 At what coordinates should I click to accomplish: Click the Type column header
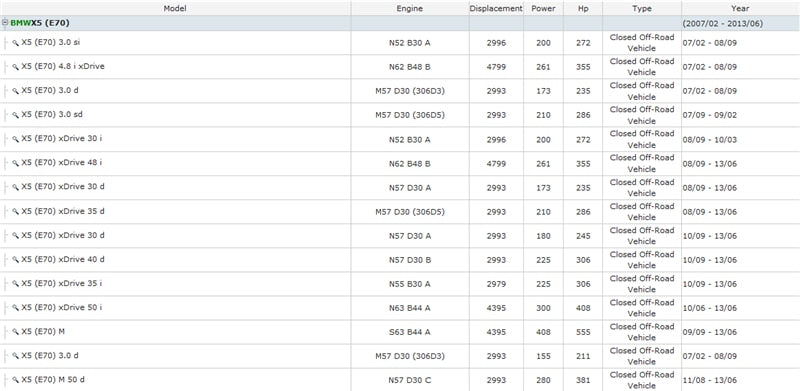(x=642, y=8)
